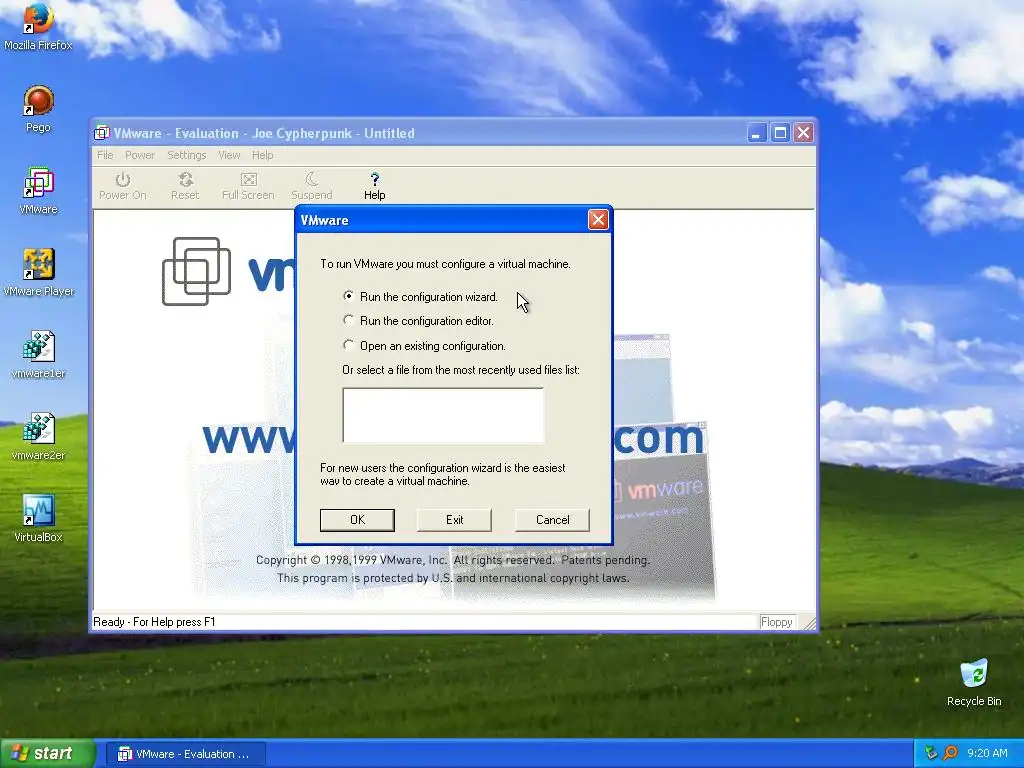
Task: Select the Recycle Bin icon
Action: tap(974, 682)
